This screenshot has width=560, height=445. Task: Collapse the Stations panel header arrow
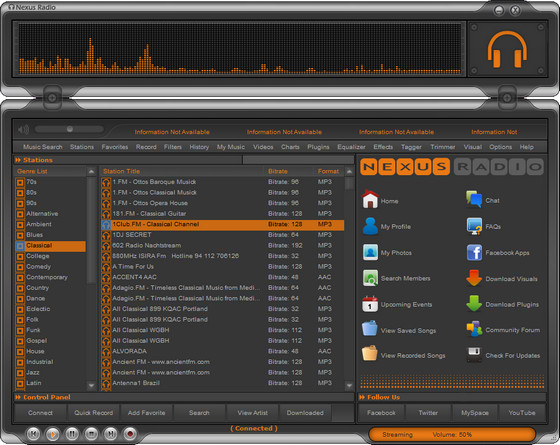pos(18,160)
